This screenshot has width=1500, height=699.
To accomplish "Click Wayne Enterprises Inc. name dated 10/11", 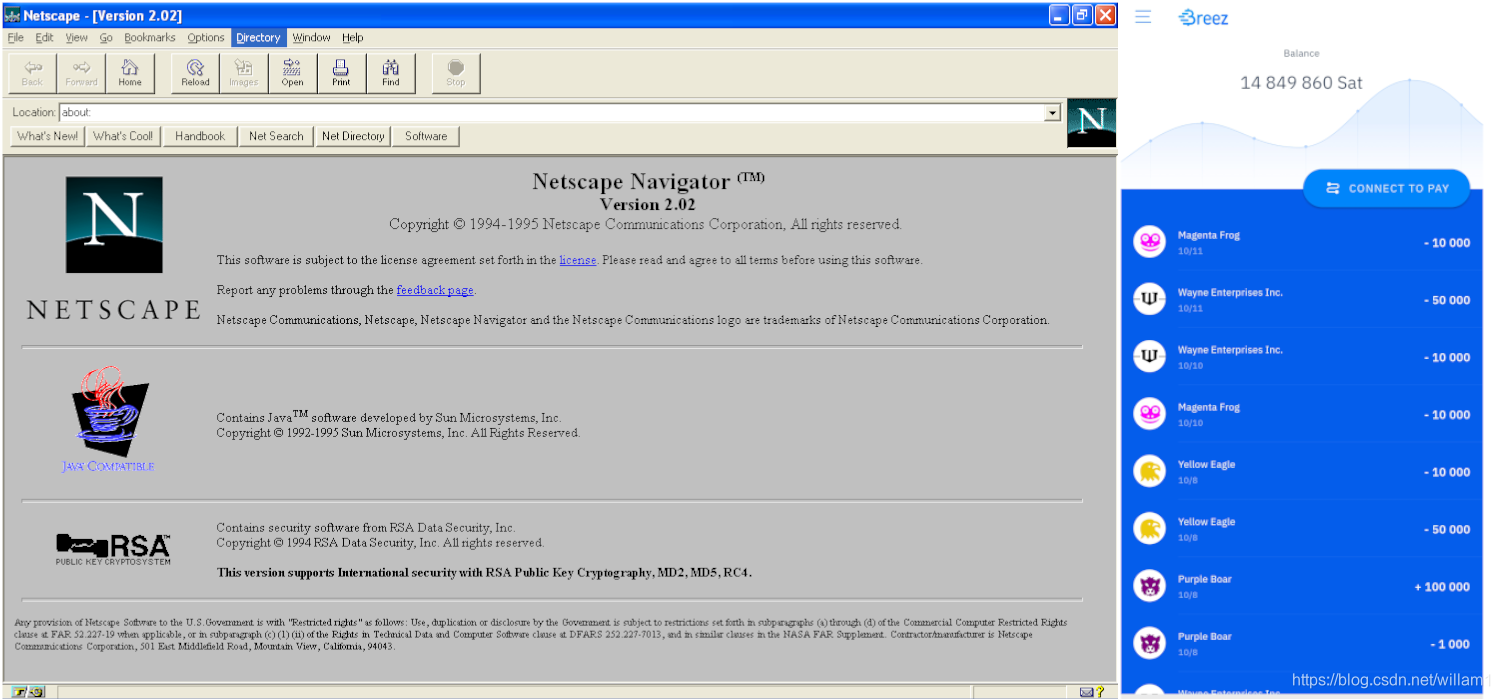I will click(1230, 293).
